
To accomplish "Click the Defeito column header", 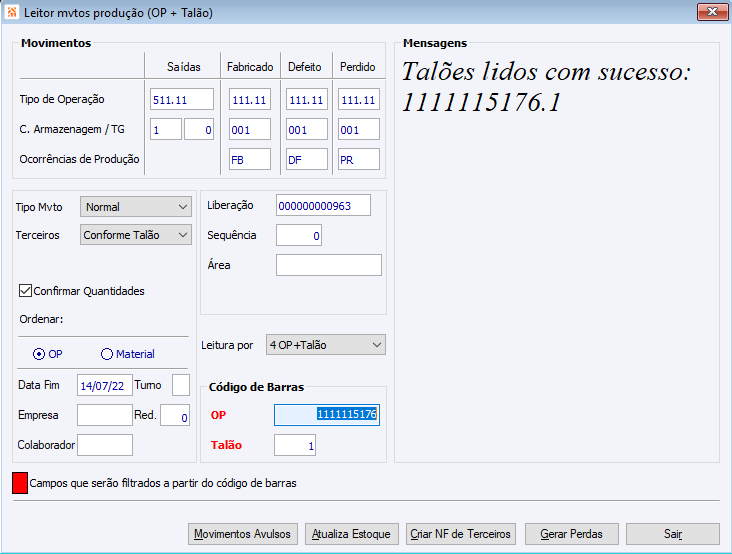I will point(305,67).
